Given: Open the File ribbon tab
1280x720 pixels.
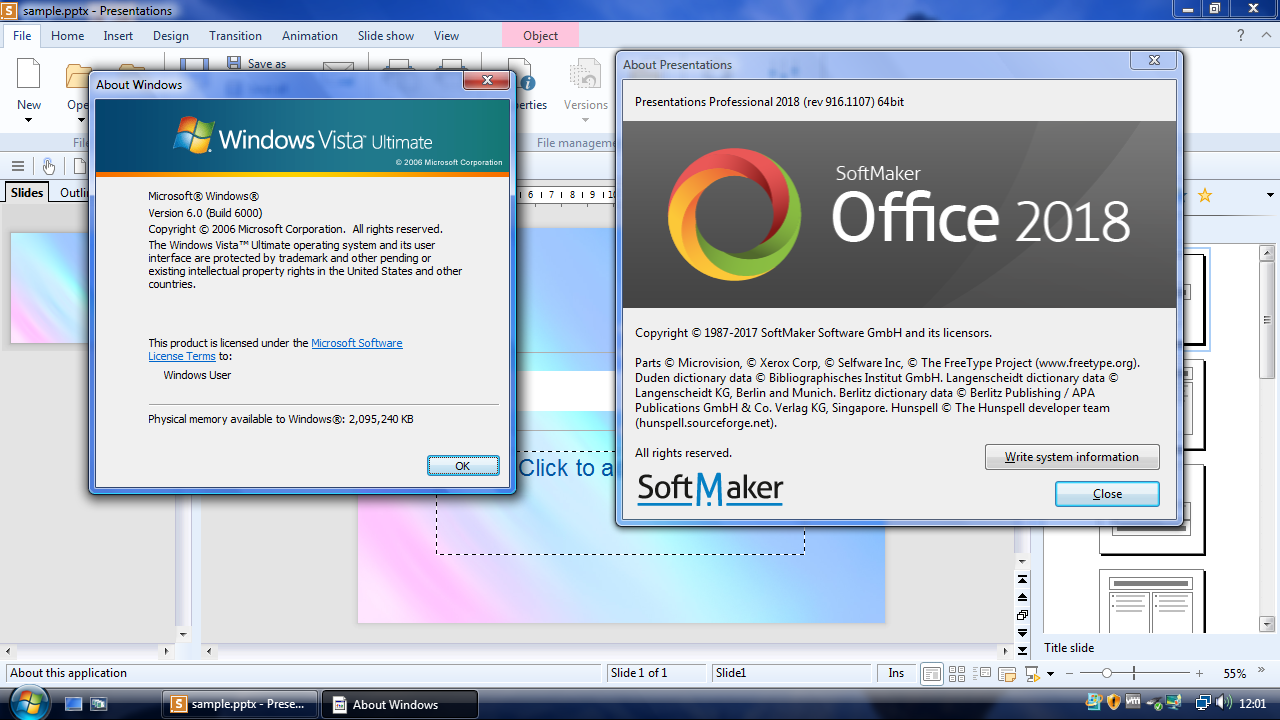Looking at the screenshot, I should 22,36.
